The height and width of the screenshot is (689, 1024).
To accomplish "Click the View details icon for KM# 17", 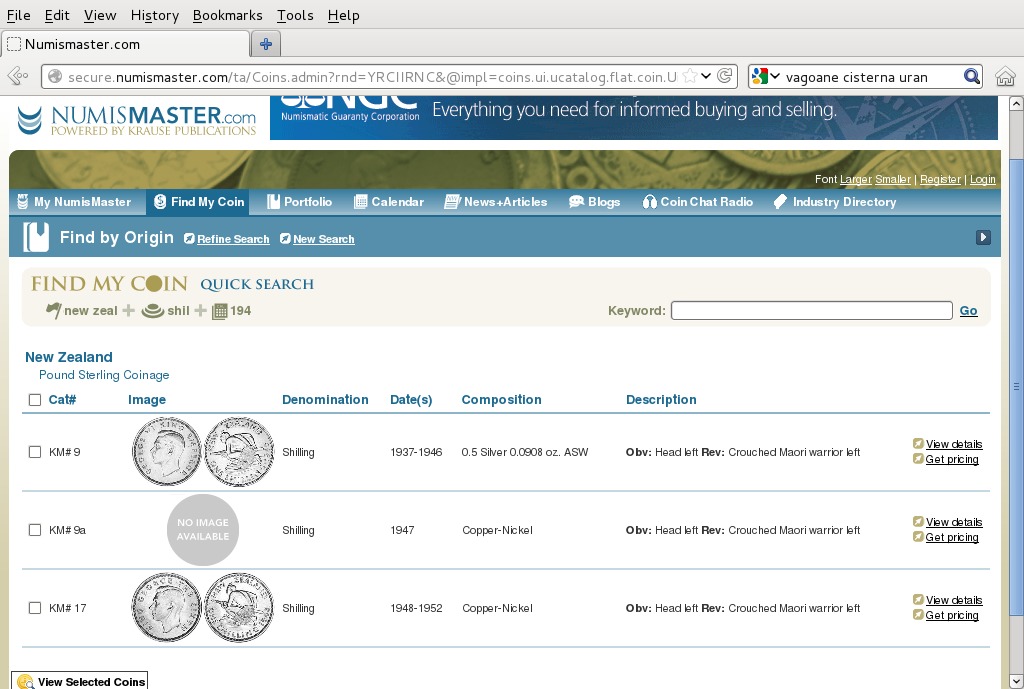I will (918, 600).
